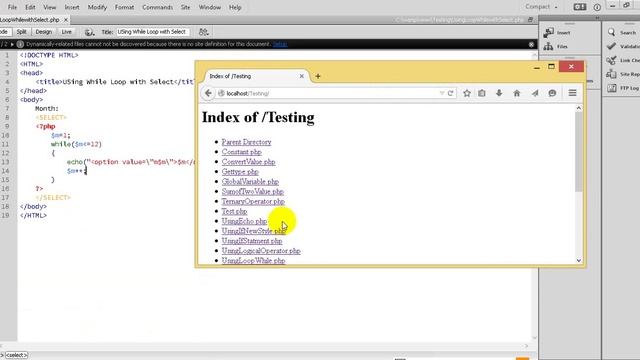Screen dimensions: 640x360
Task: Click the browser vertical scrollbar thumb
Action: pyautogui.click(x=578, y=151)
